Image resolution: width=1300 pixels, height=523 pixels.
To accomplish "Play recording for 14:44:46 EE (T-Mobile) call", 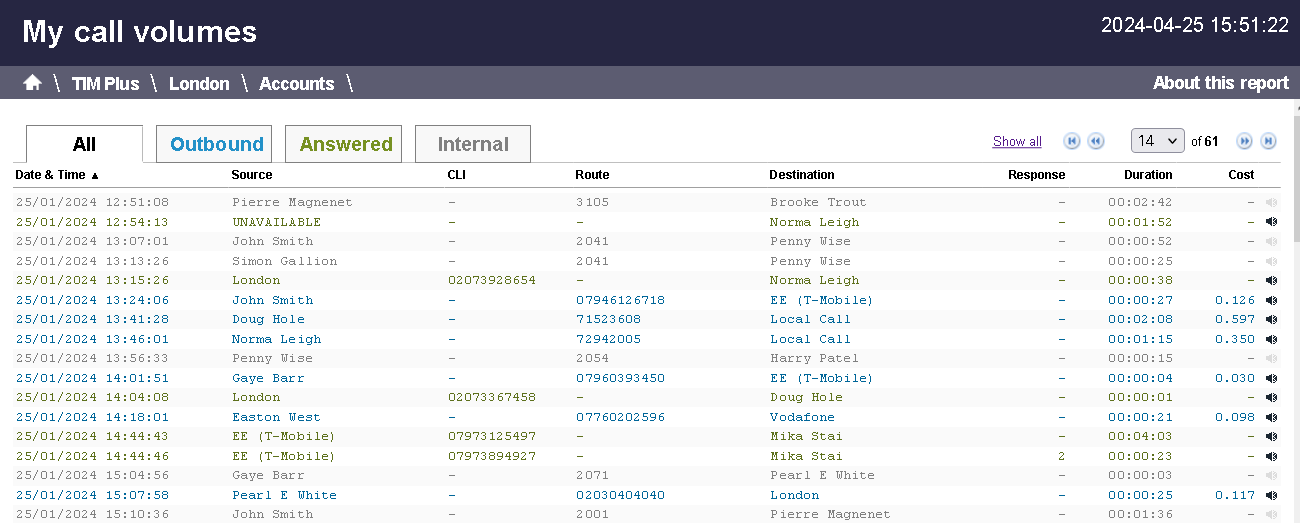I will pyautogui.click(x=1271, y=456).
